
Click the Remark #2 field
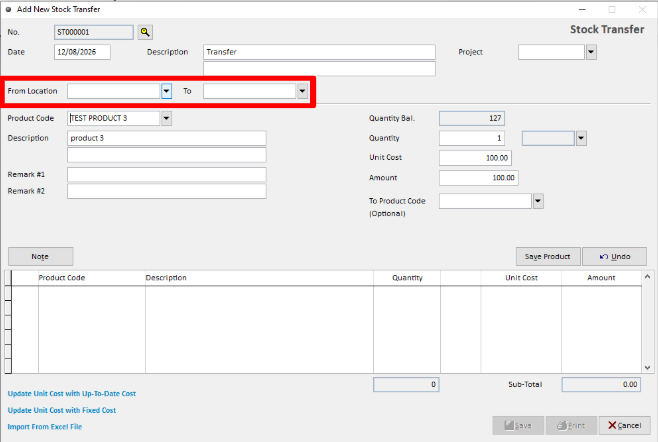167,191
